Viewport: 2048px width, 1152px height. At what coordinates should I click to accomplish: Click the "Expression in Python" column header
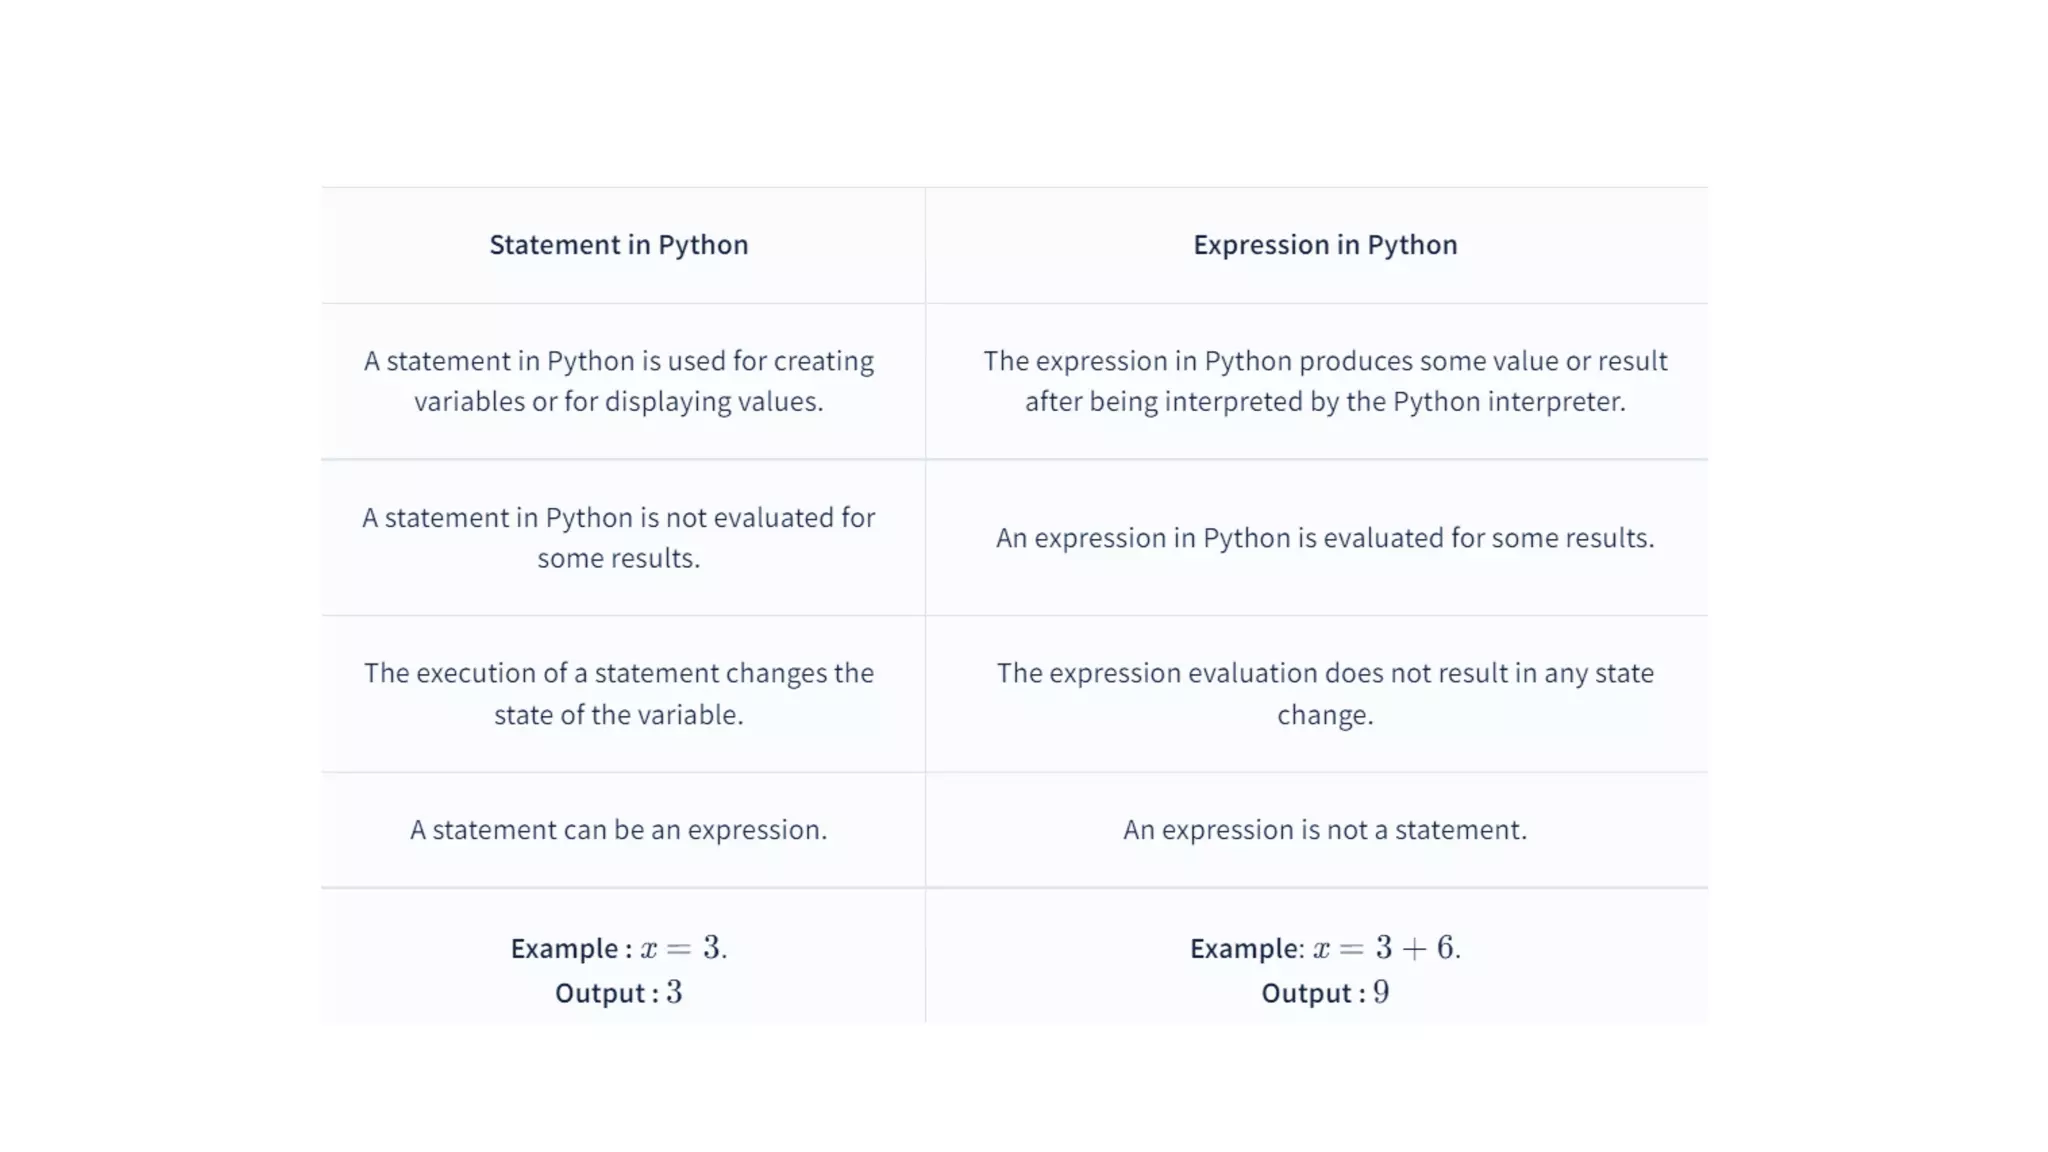pyautogui.click(x=1324, y=245)
